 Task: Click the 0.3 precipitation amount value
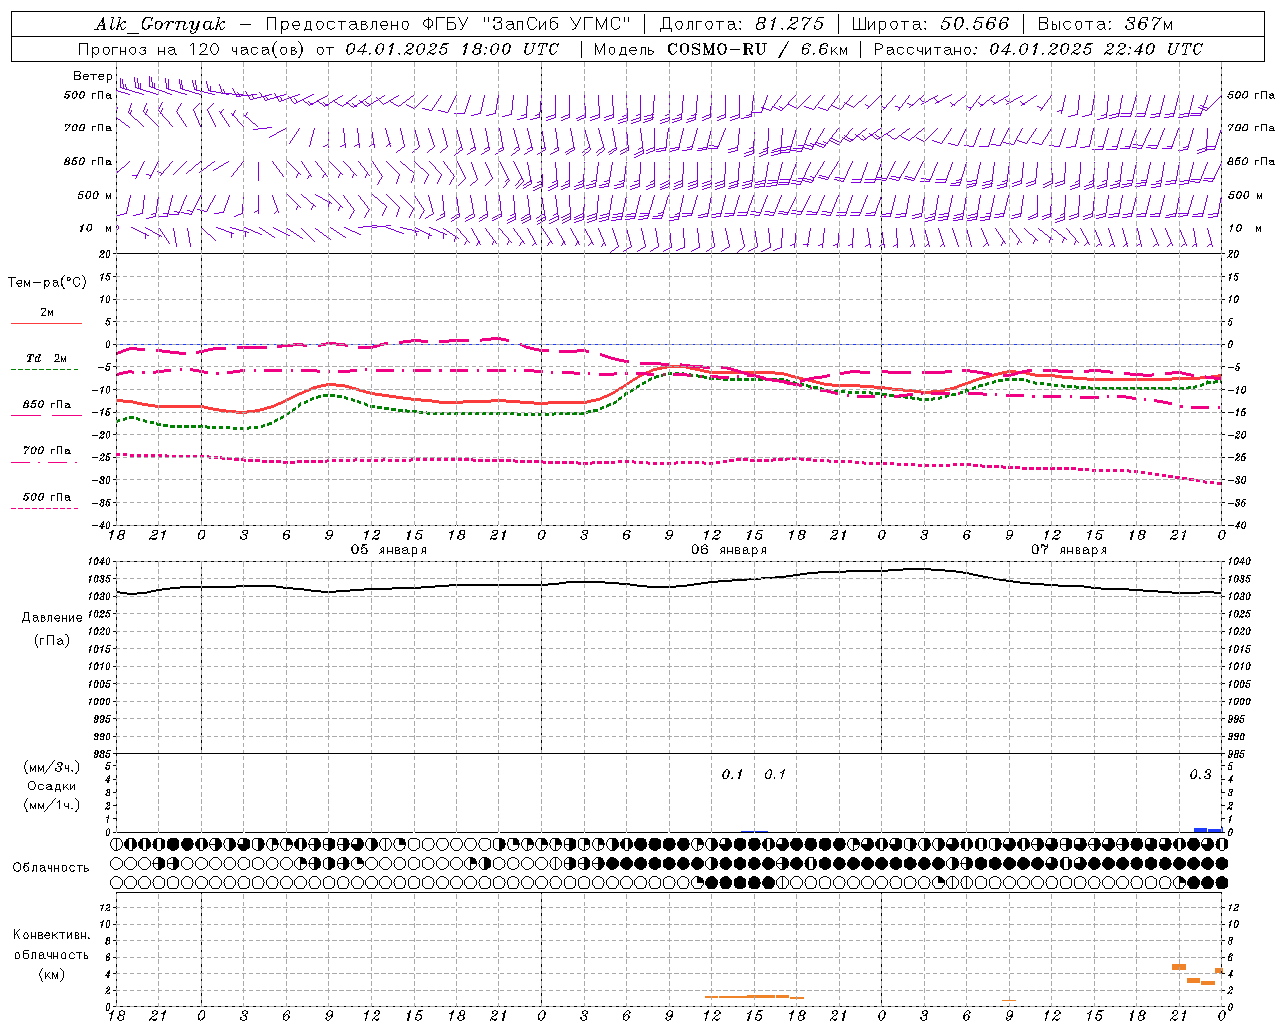point(1200,774)
